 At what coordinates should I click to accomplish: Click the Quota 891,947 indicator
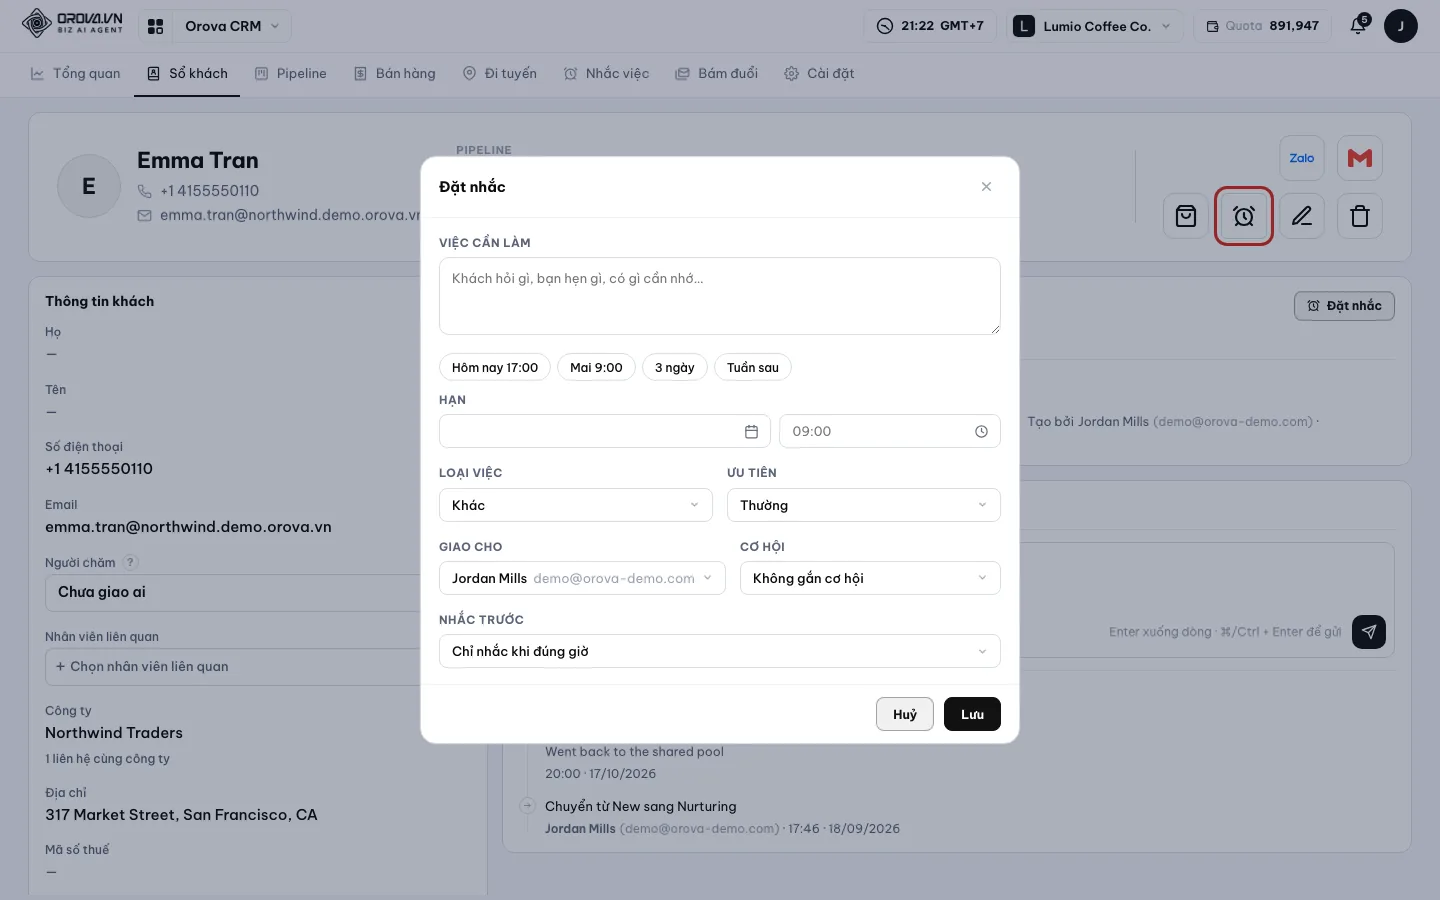pyautogui.click(x=1262, y=26)
